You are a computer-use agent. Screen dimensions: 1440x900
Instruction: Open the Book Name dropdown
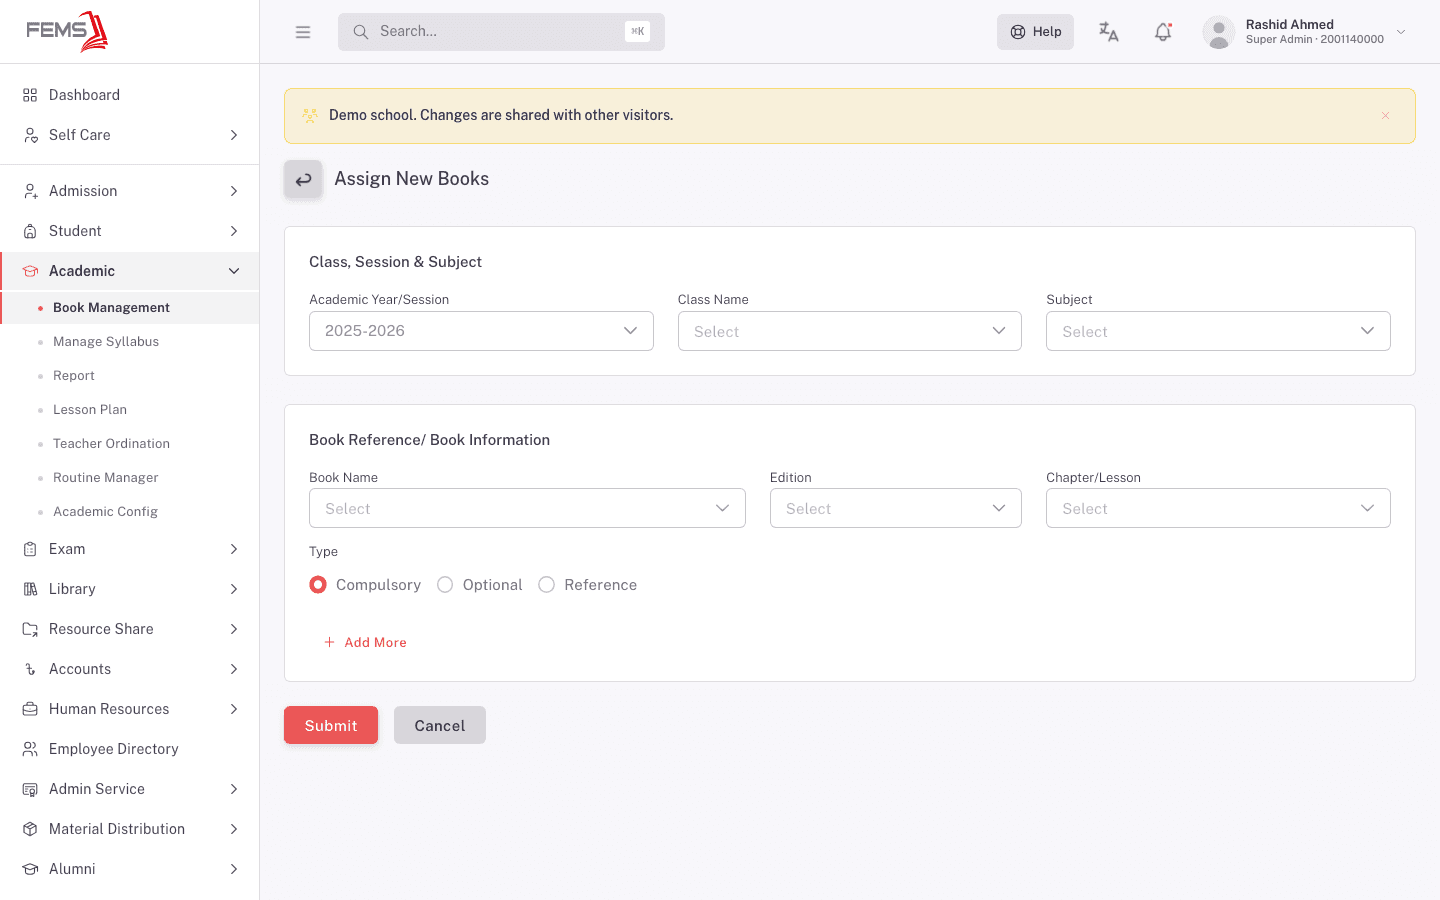[x=527, y=508]
